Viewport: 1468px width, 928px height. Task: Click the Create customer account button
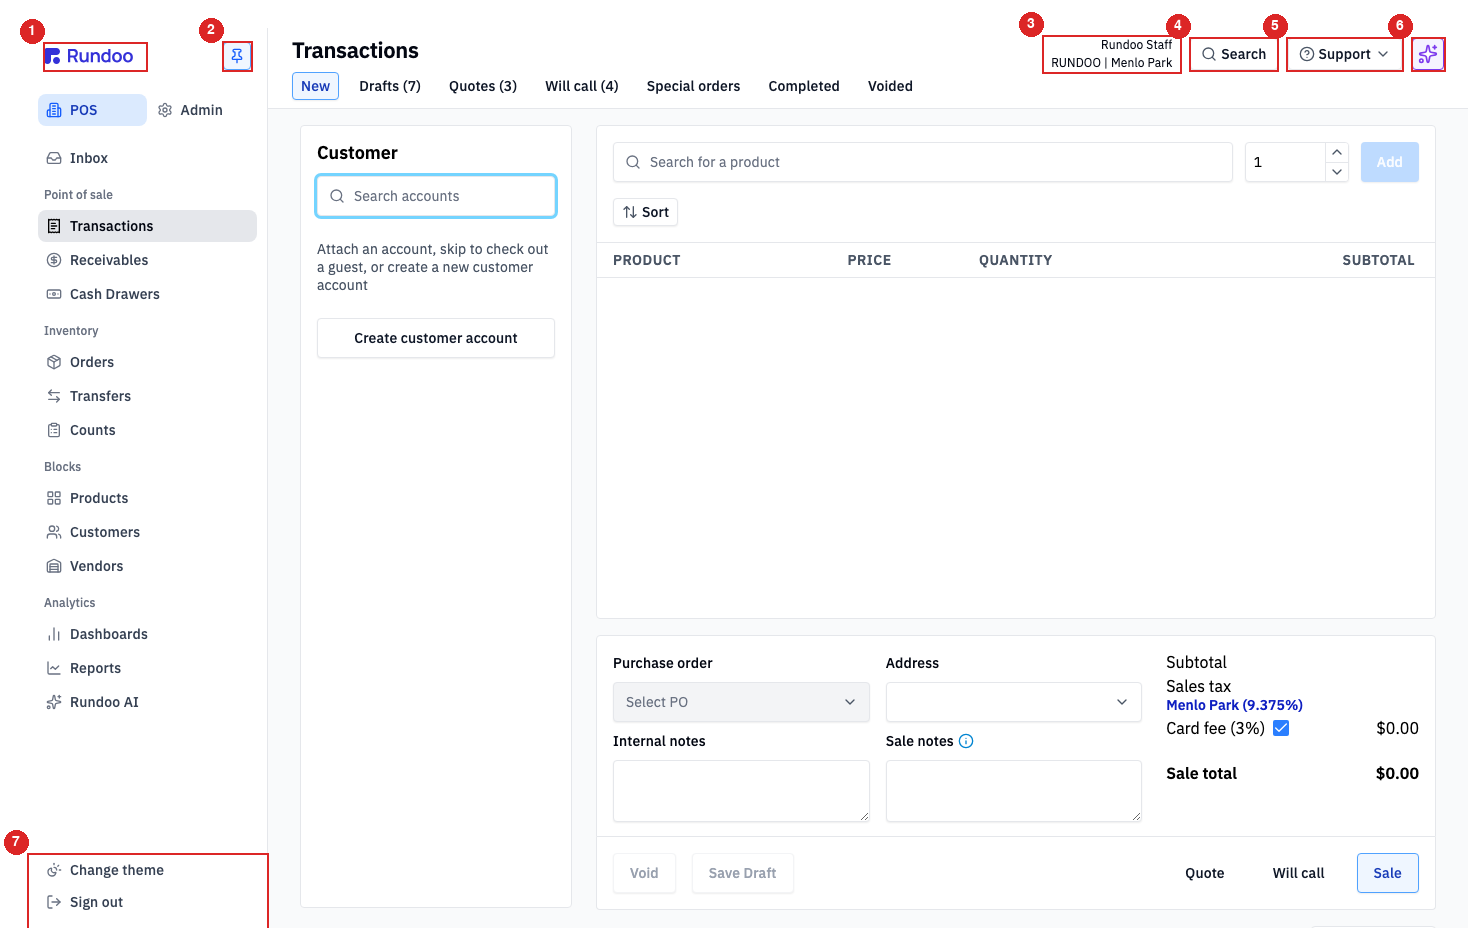point(436,338)
